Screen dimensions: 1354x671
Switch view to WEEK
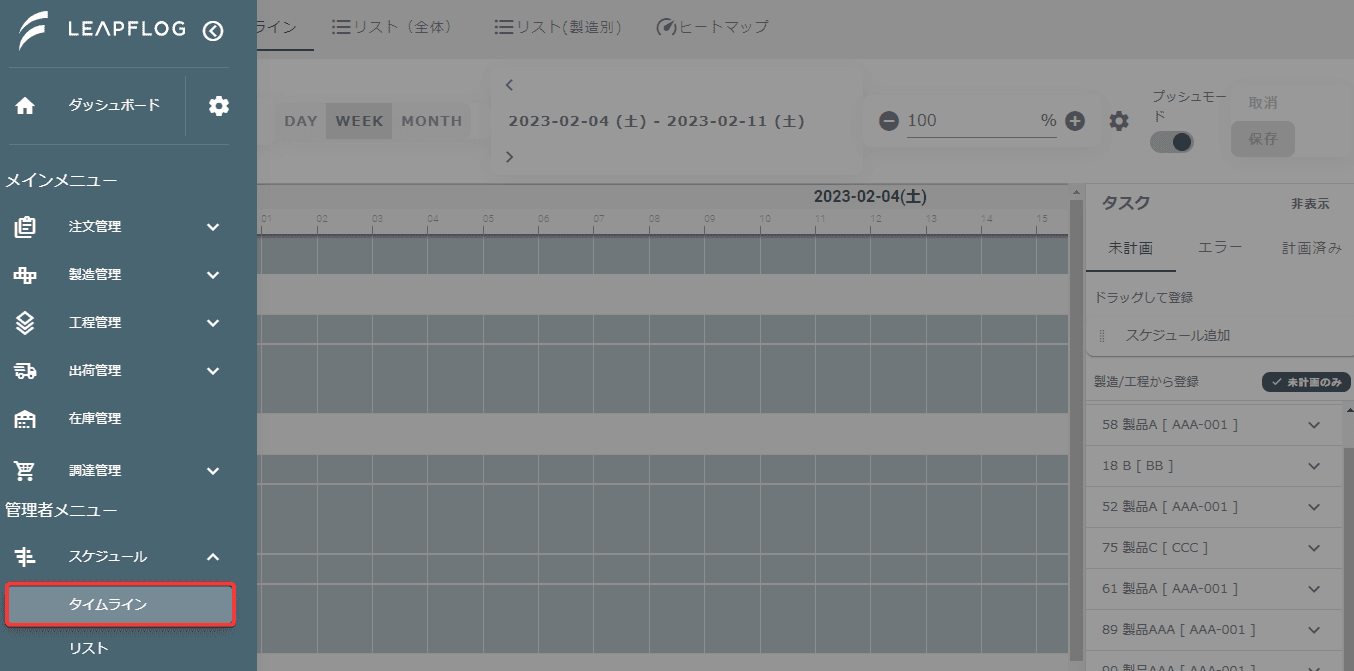pyautogui.click(x=359, y=121)
